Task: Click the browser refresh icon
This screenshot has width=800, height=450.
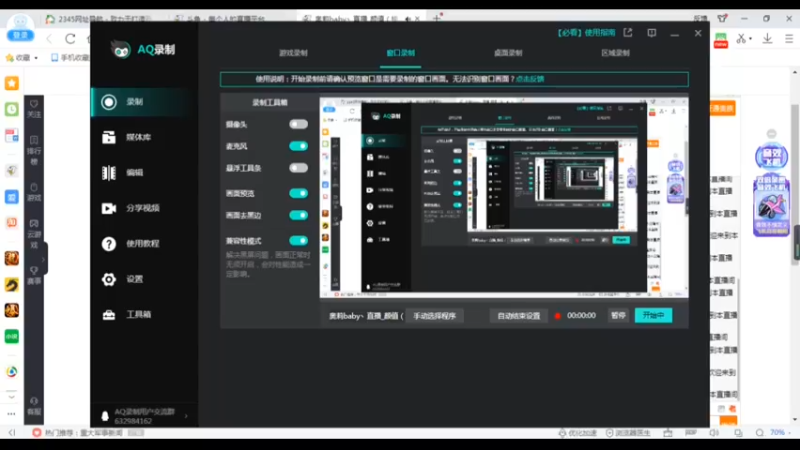Action: (x=70, y=39)
